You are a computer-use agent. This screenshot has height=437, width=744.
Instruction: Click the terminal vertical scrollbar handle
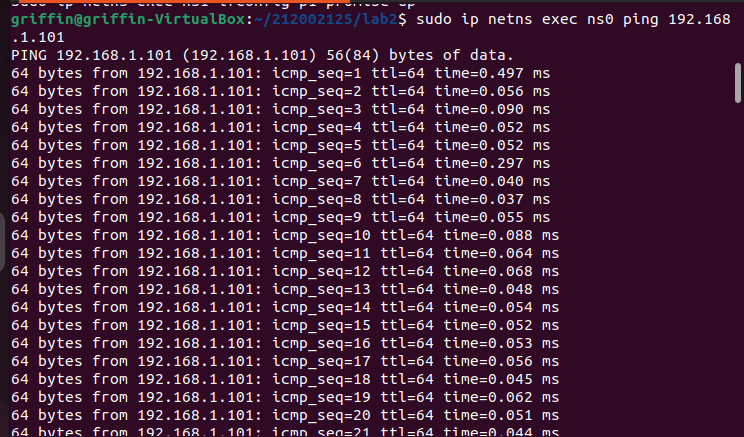click(x=737, y=83)
